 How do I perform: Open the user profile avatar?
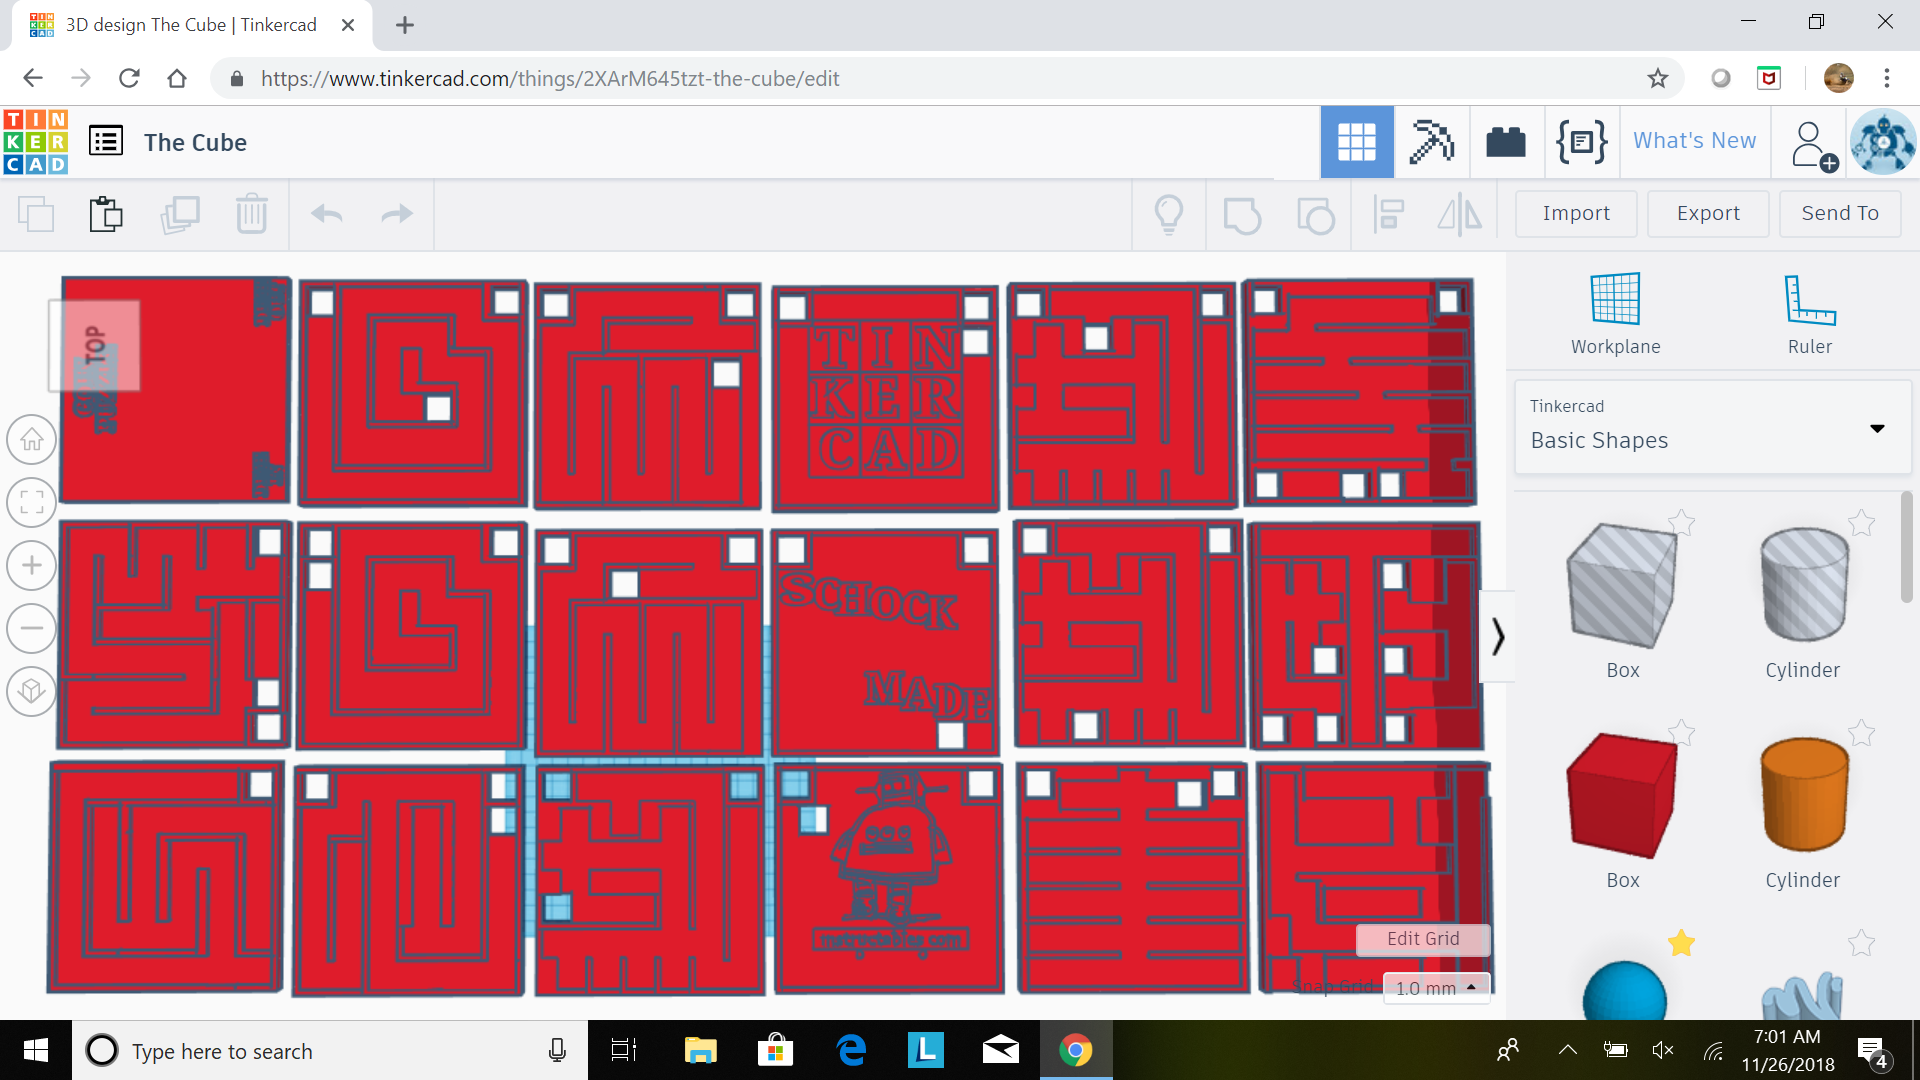[1883, 142]
